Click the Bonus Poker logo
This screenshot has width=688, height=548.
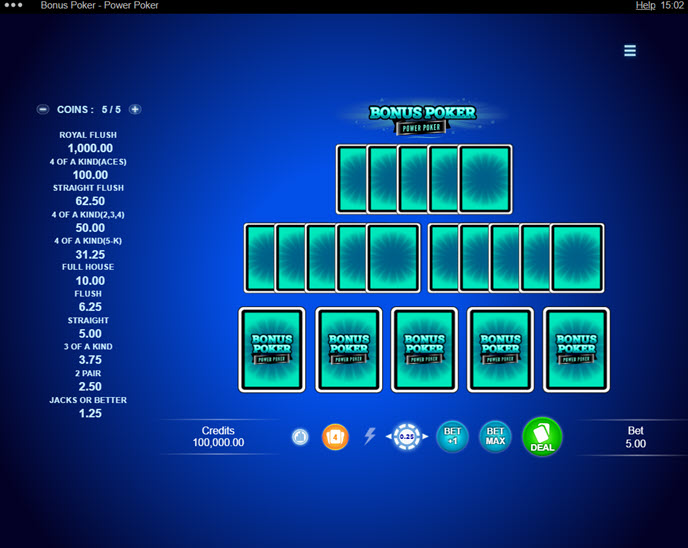422,118
